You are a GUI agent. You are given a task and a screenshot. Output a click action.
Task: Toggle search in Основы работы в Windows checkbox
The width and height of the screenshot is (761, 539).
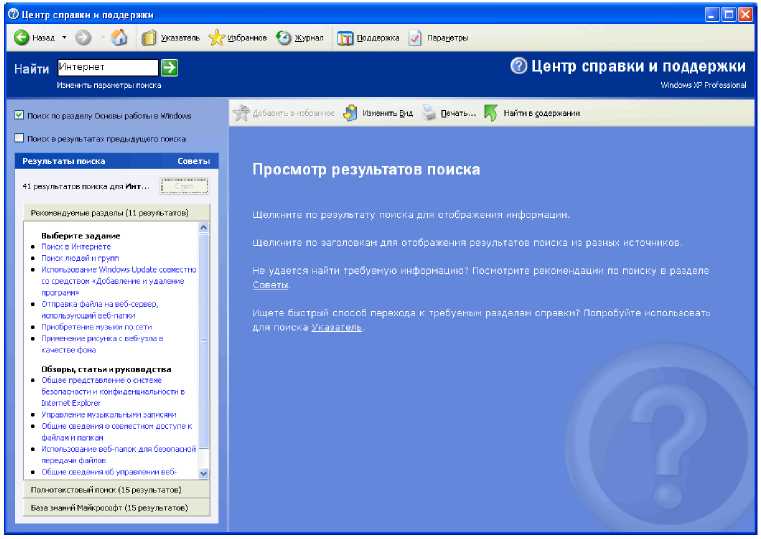19,115
